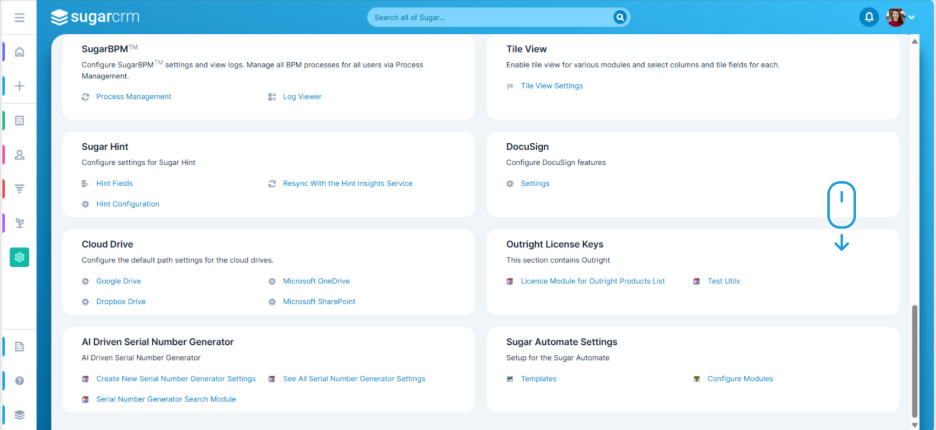Open Contacts person icon in sidebar
936x430 pixels.
coord(19,155)
